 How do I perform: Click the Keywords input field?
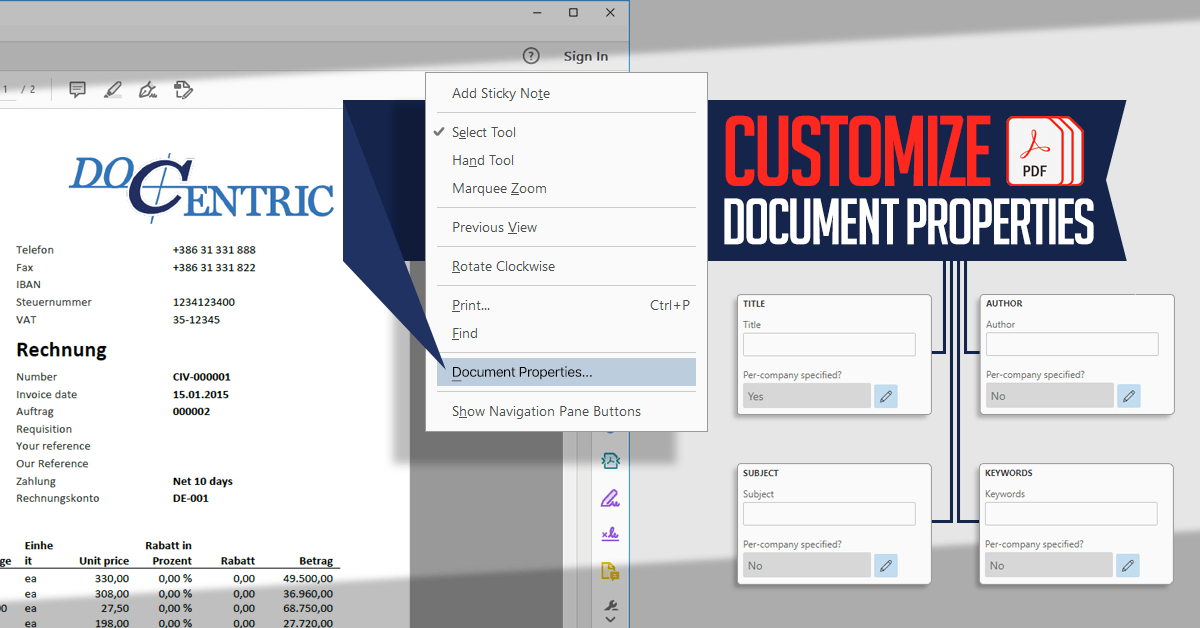1071,514
